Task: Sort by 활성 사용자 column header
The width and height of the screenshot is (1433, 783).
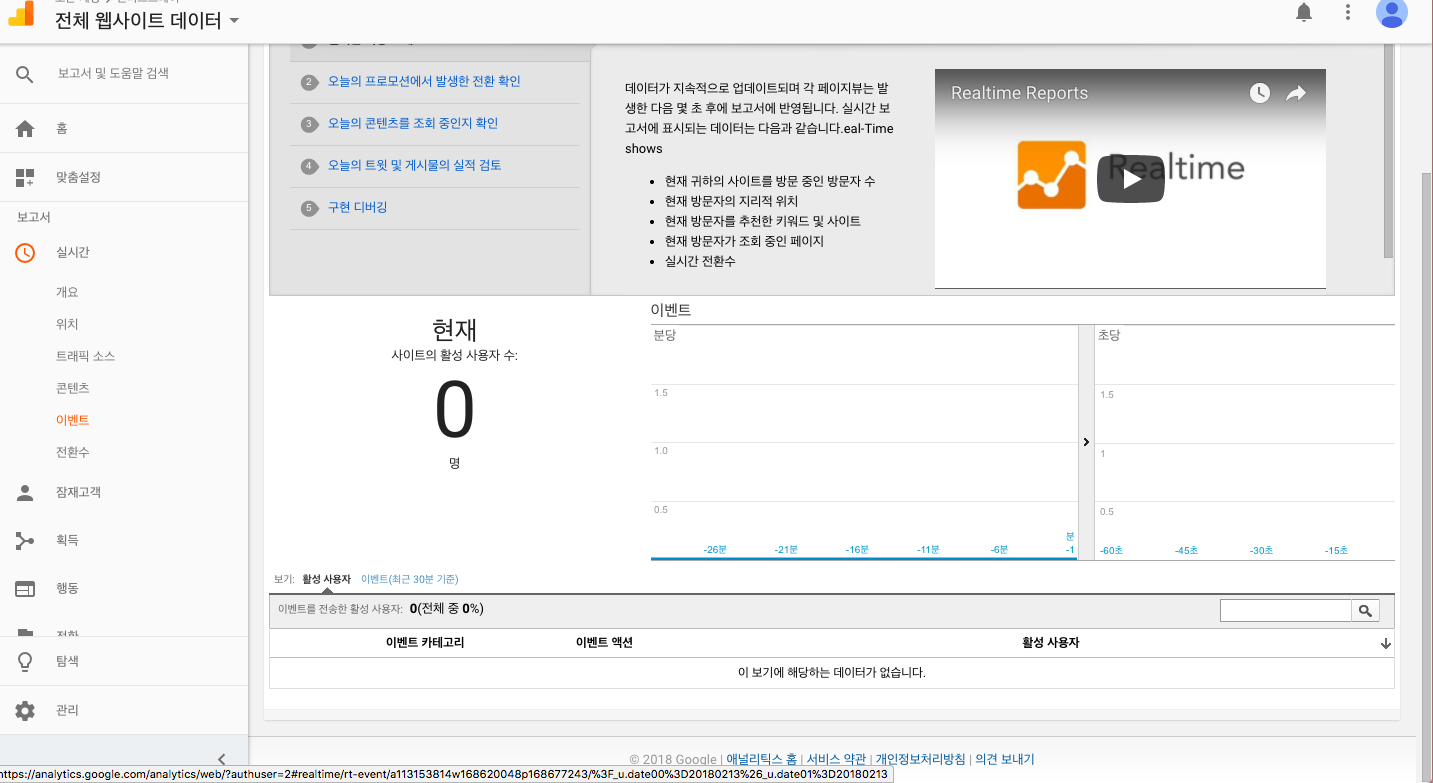Action: pyautogui.click(x=1050, y=643)
